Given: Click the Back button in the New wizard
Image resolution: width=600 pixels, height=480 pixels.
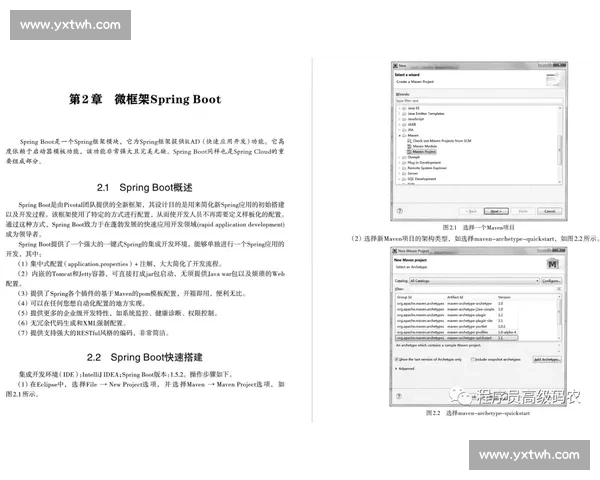Looking at the screenshot, I should coord(471,211).
